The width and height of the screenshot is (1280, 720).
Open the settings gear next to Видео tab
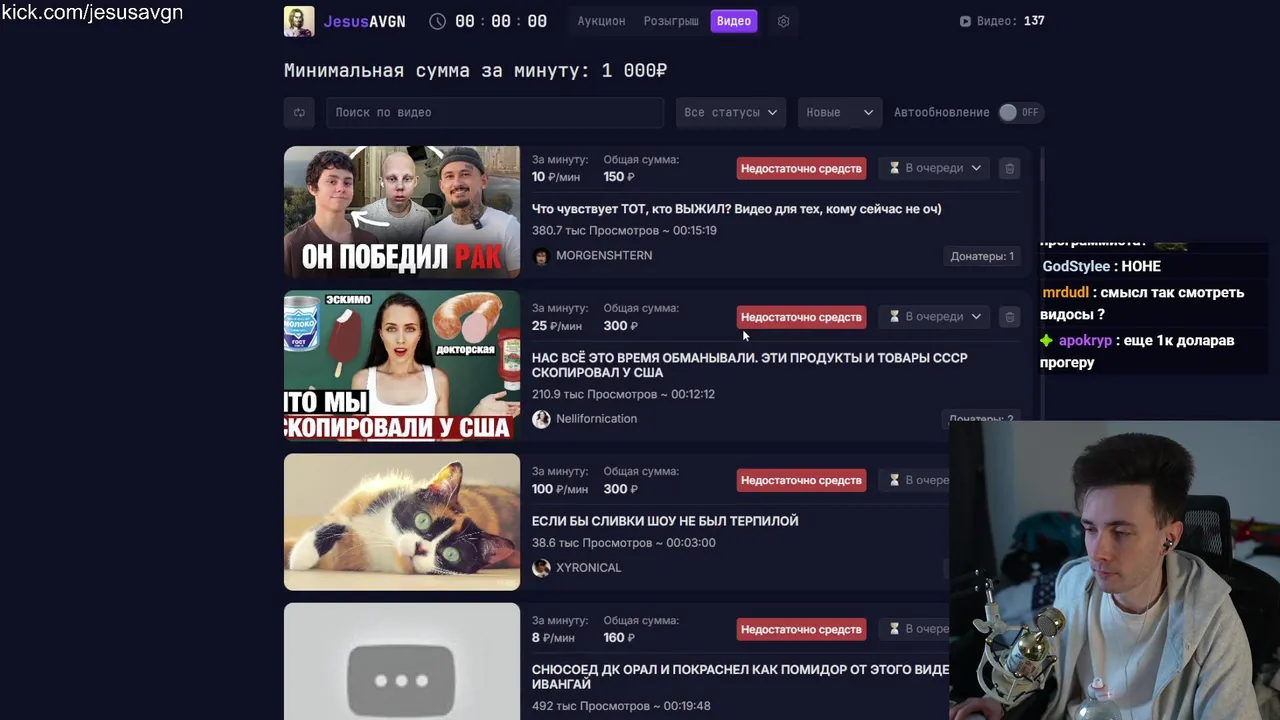coord(783,21)
